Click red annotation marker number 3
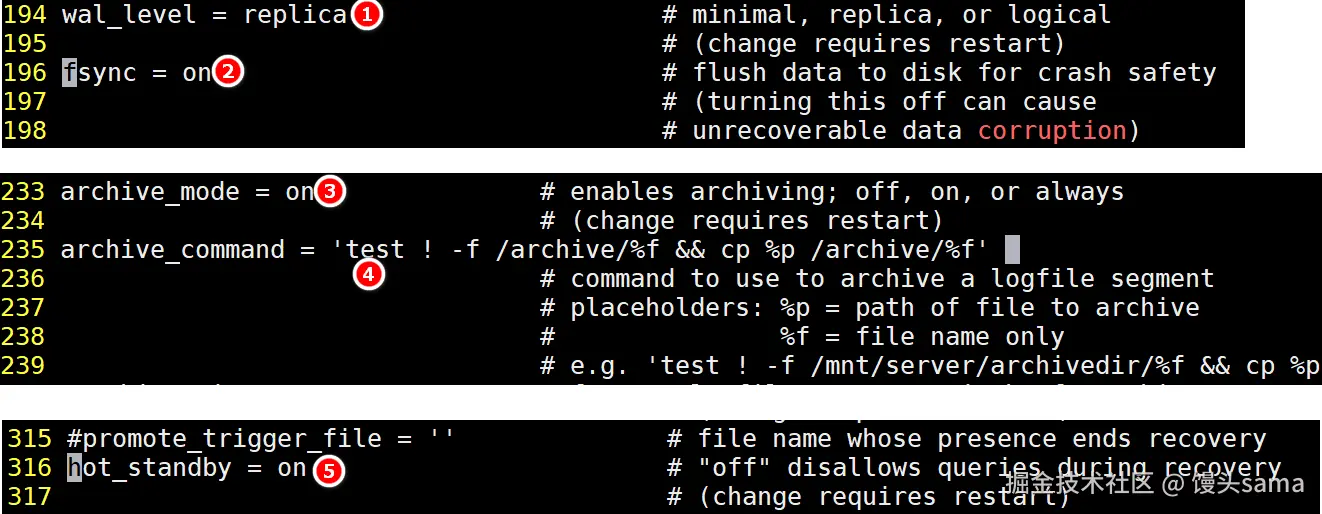This screenshot has width=1322, height=514. tap(330, 191)
